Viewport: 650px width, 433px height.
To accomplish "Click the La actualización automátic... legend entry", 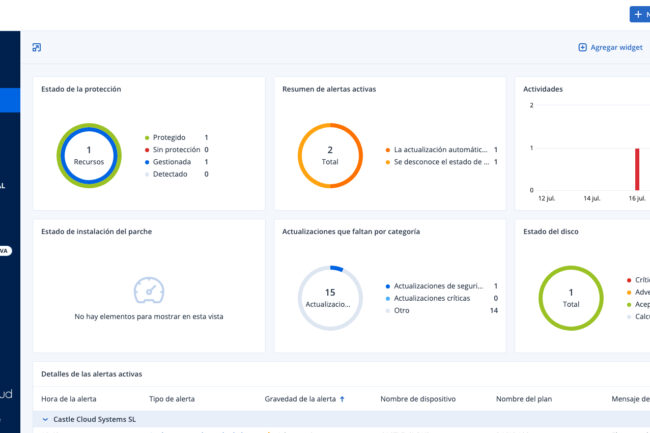I will click(x=441, y=150).
